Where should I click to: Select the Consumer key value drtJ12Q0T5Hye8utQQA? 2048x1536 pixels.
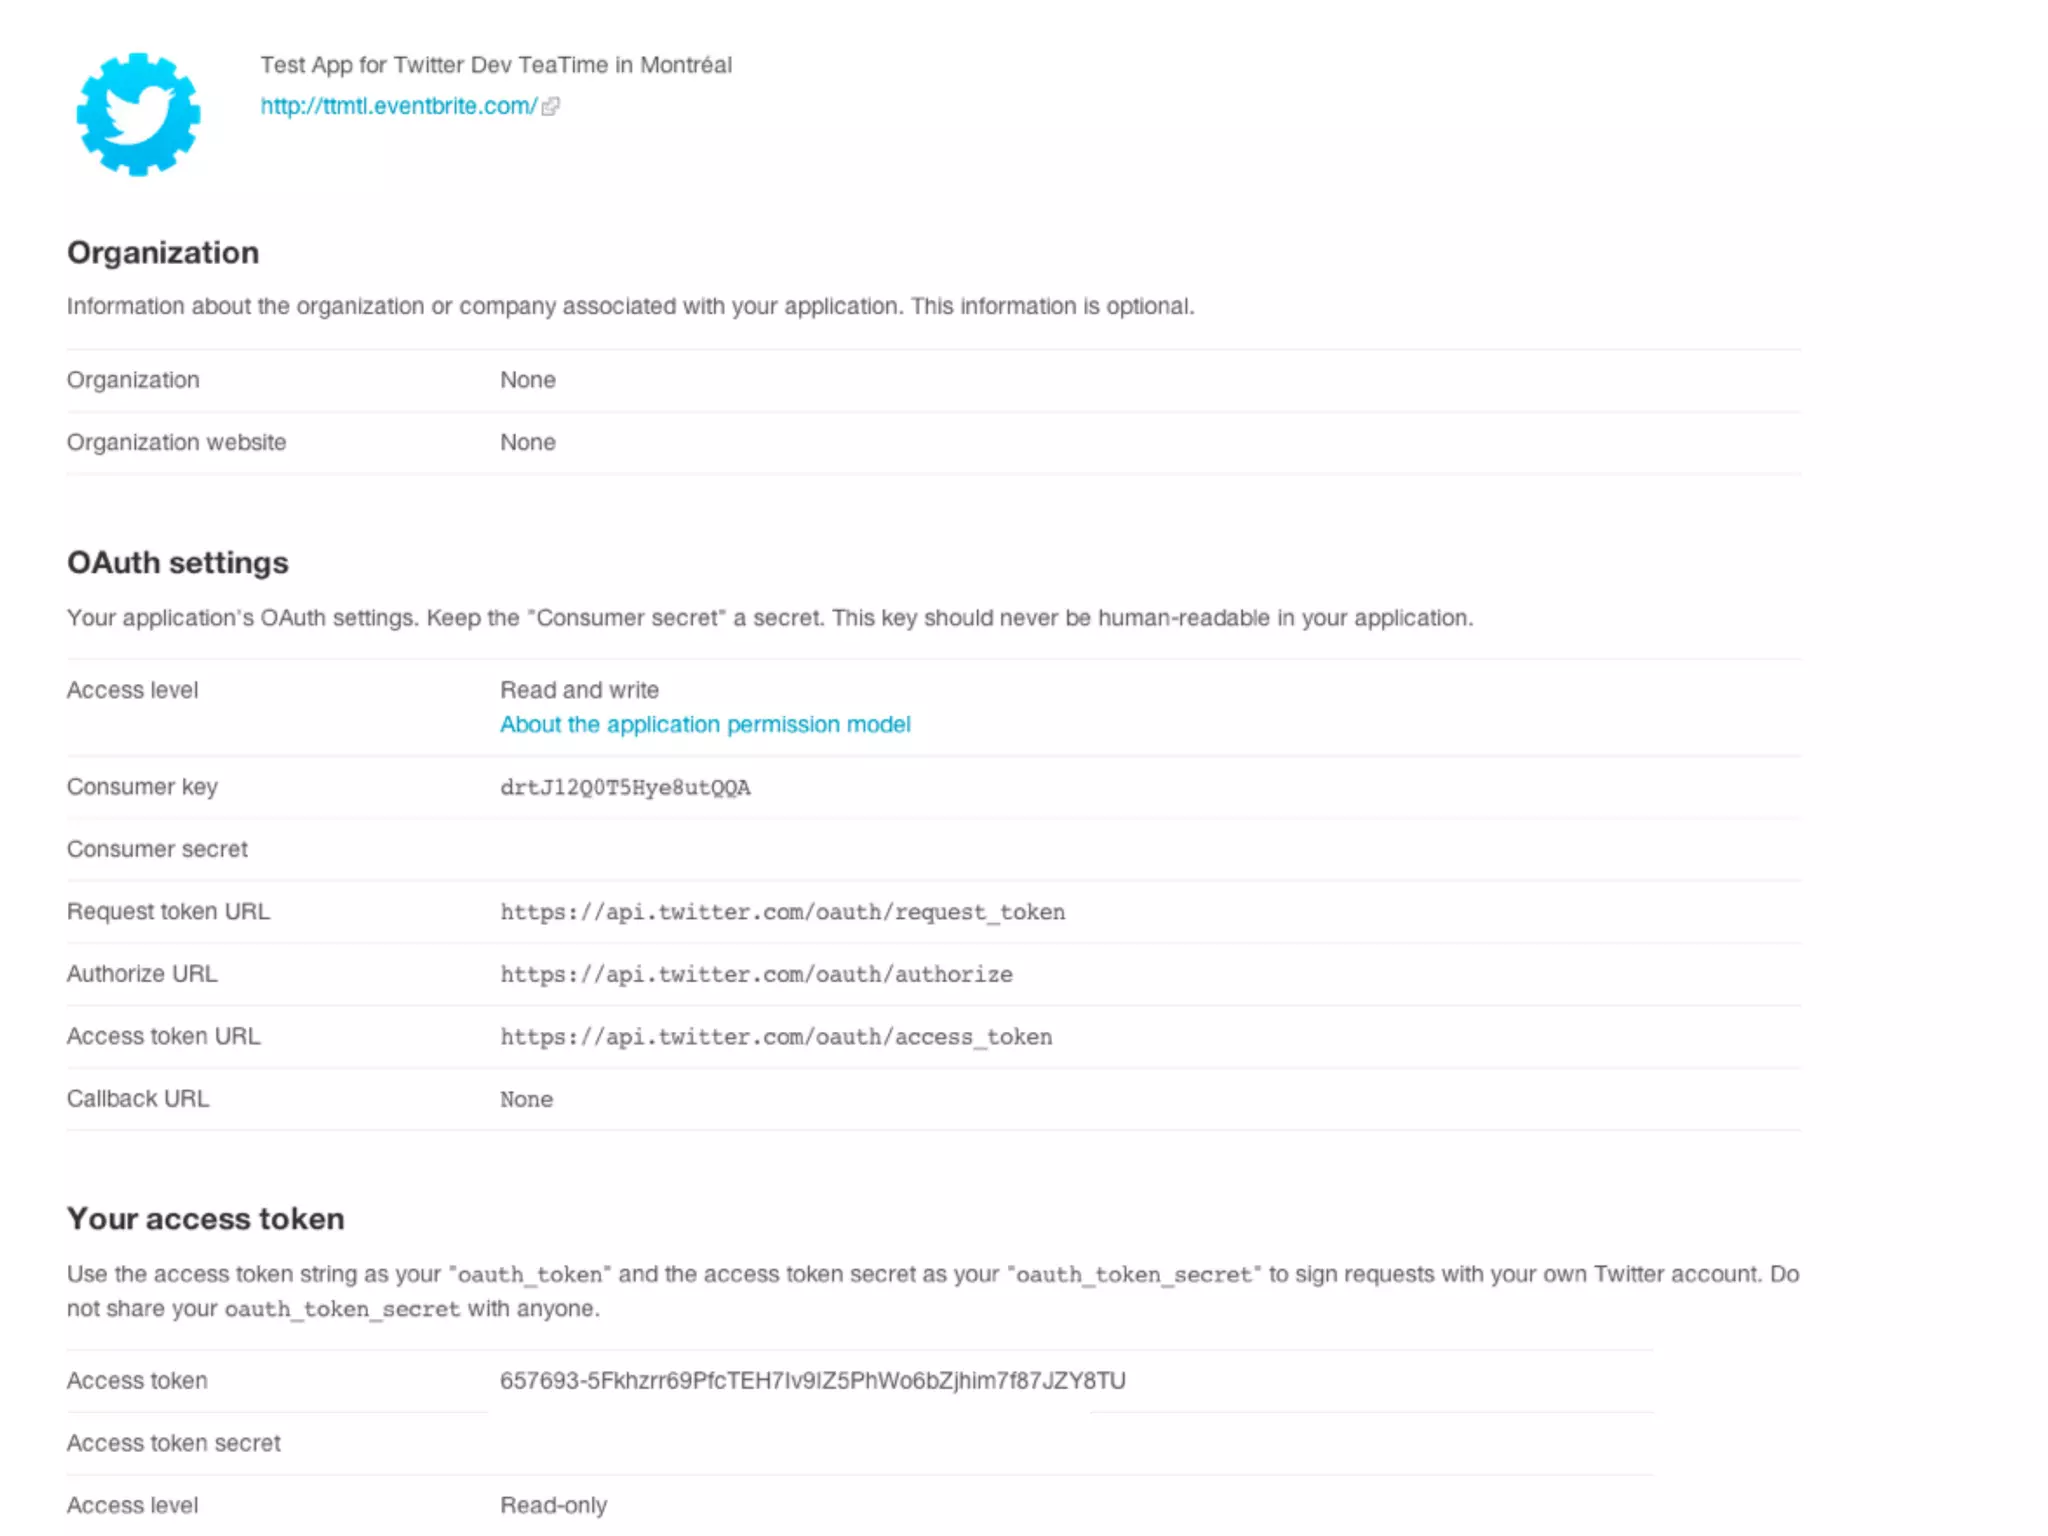[625, 788]
